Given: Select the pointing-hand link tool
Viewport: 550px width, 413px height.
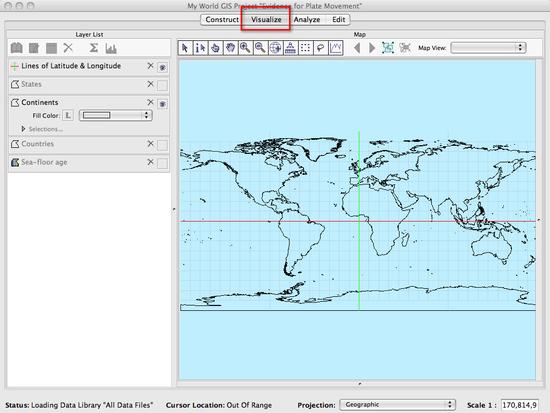Looking at the screenshot, I should [215, 48].
